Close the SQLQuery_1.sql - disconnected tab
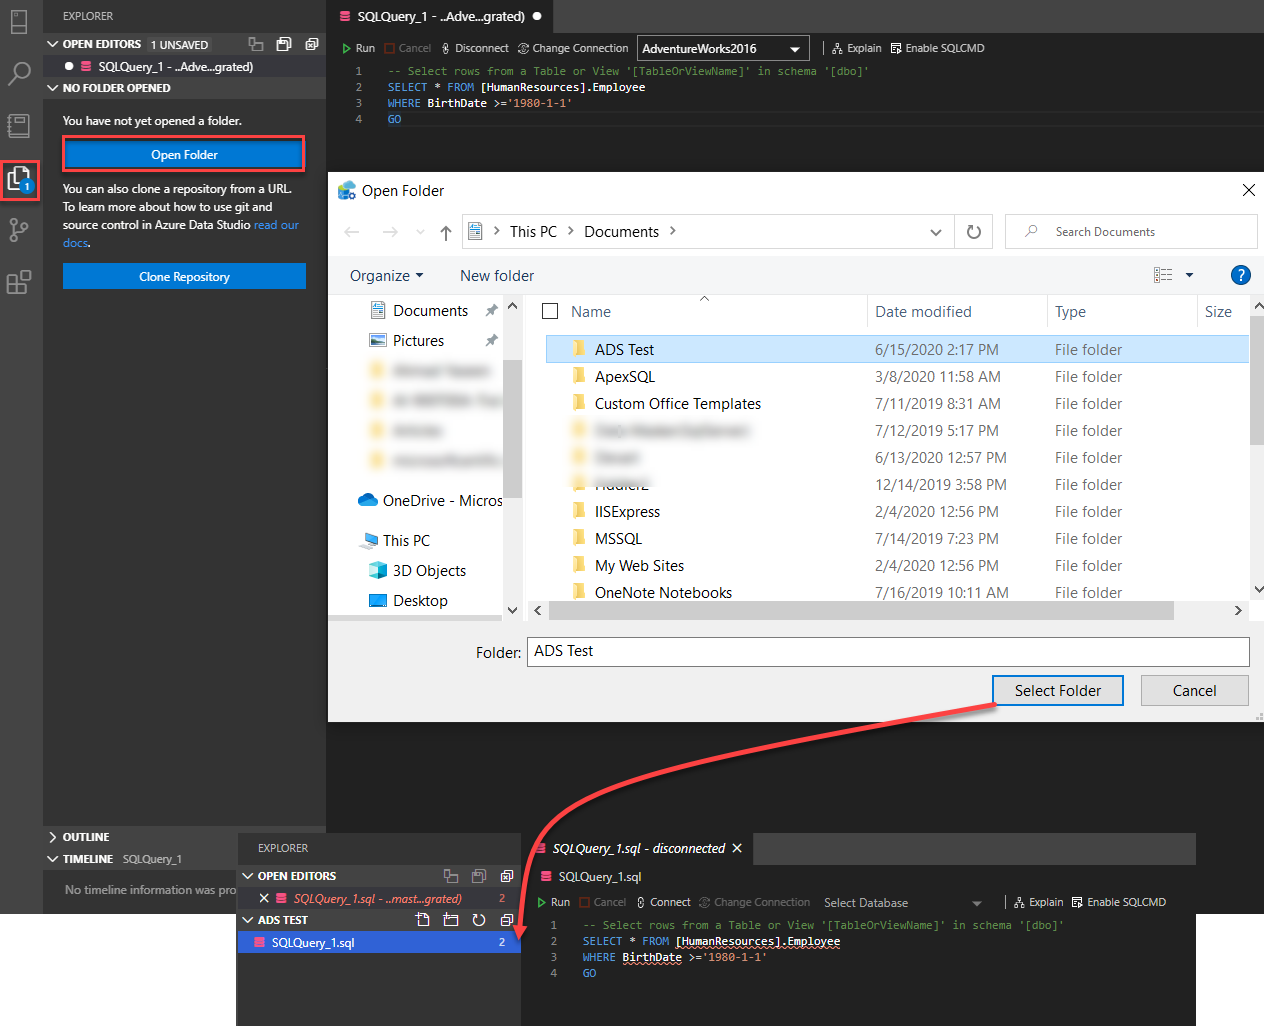The image size is (1264, 1026). (737, 848)
